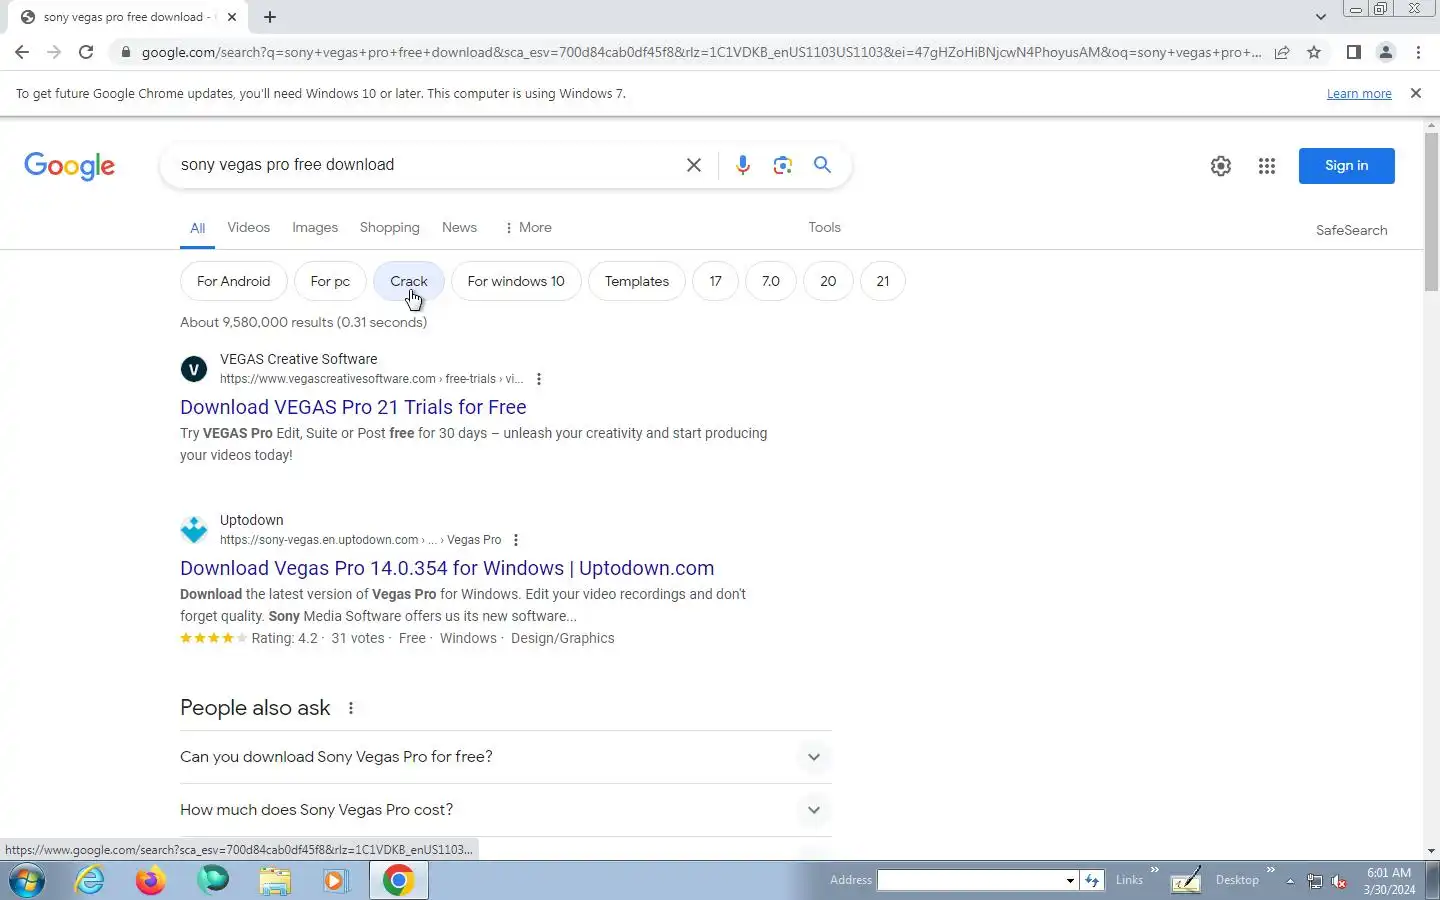Click the Uptodown site favicon

click(x=194, y=530)
